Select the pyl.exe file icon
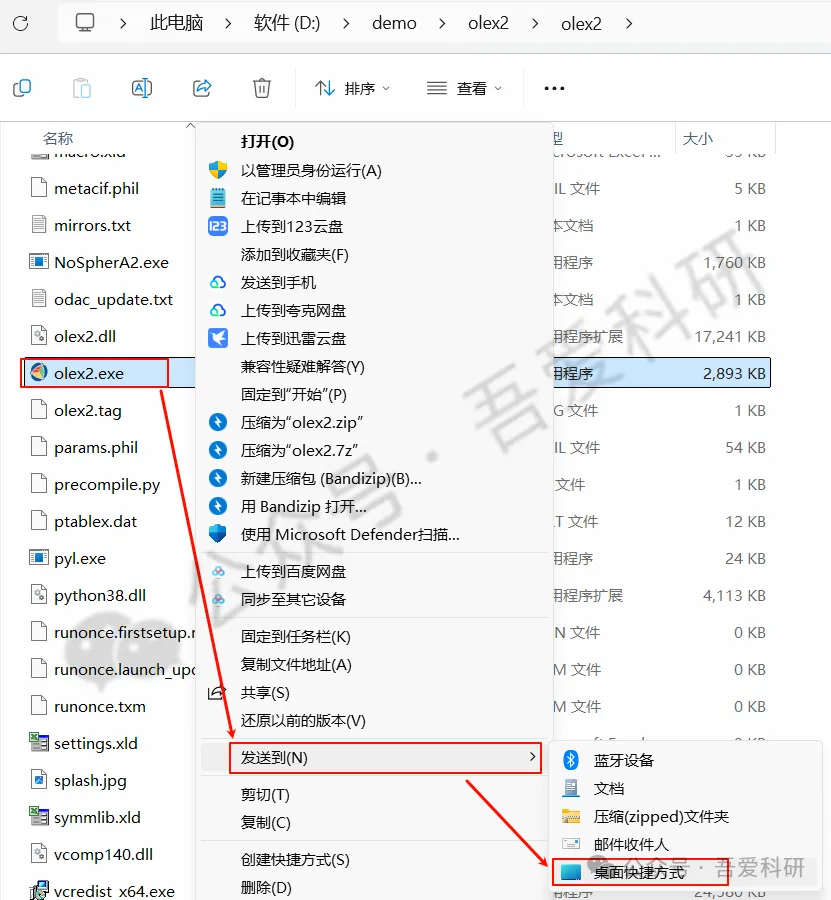Screen dimensions: 831x900 [x=38, y=557]
